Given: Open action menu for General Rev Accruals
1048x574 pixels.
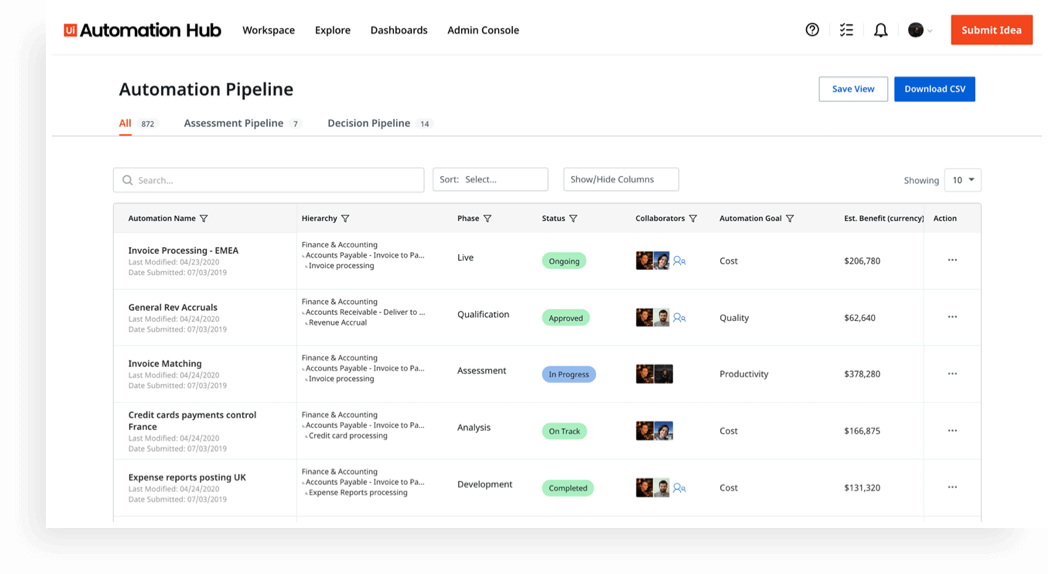Looking at the screenshot, I should [952, 317].
